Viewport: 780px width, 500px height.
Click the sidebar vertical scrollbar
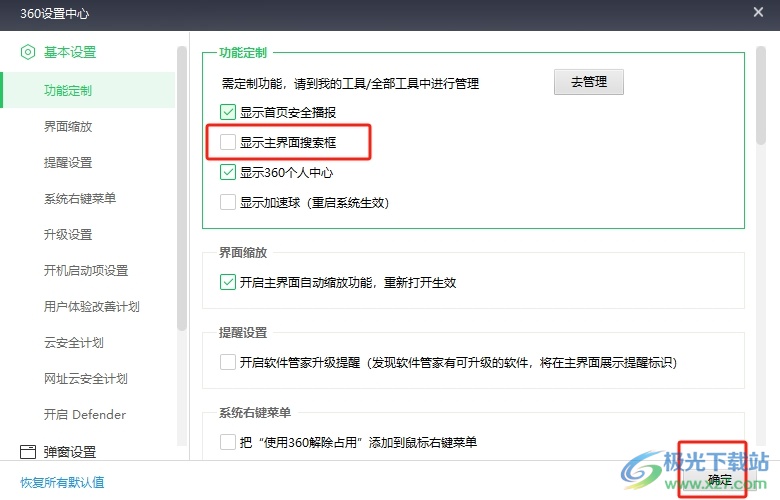182,189
